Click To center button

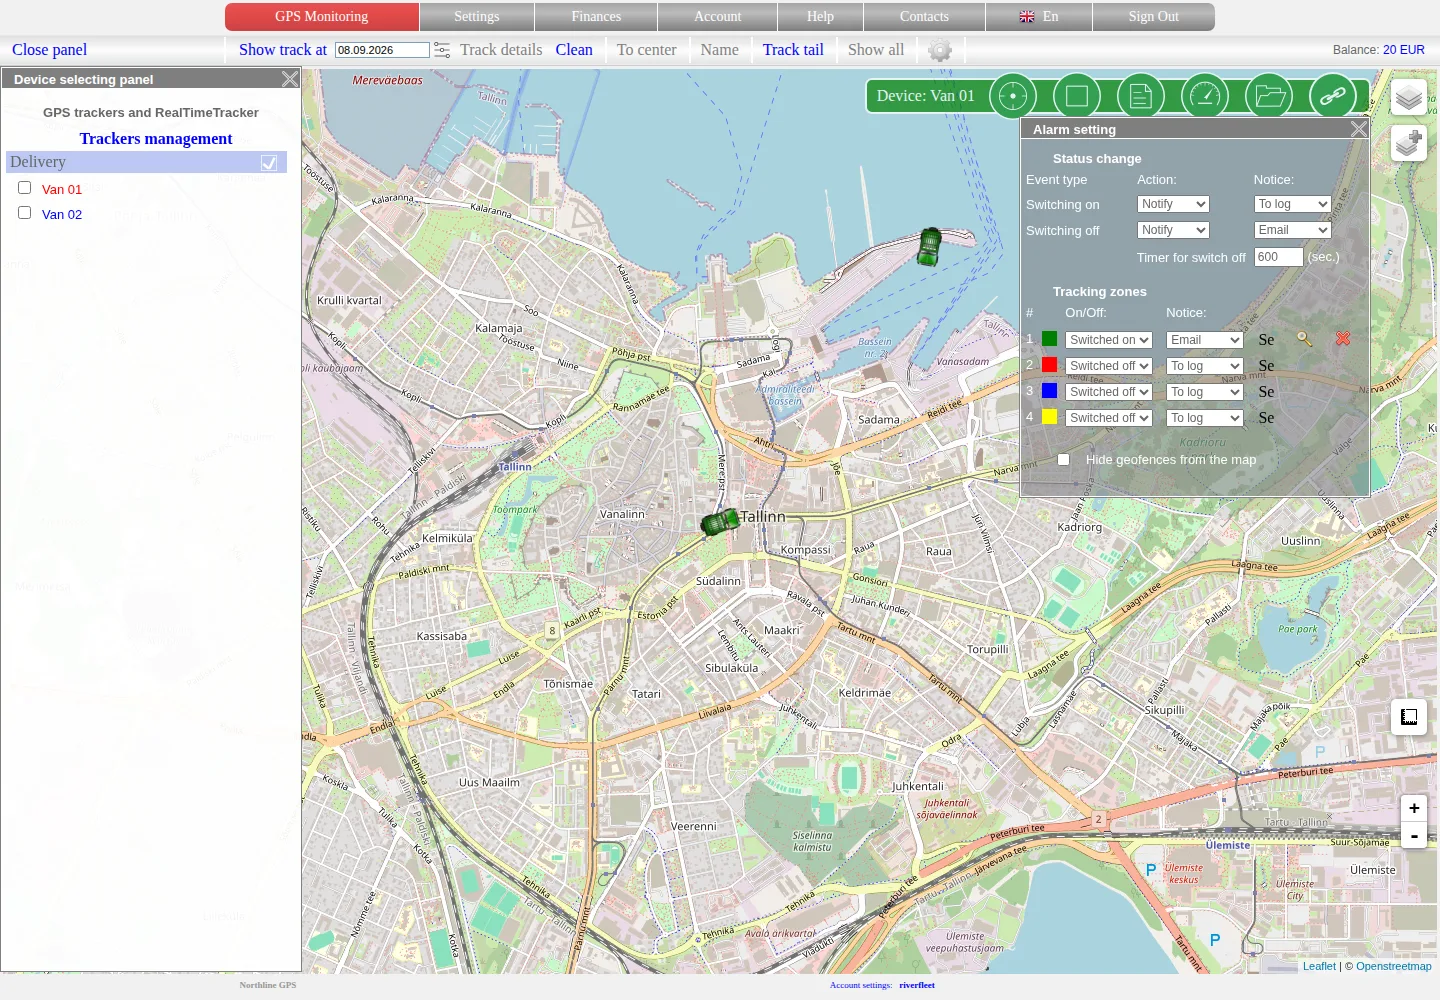[647, 50]
